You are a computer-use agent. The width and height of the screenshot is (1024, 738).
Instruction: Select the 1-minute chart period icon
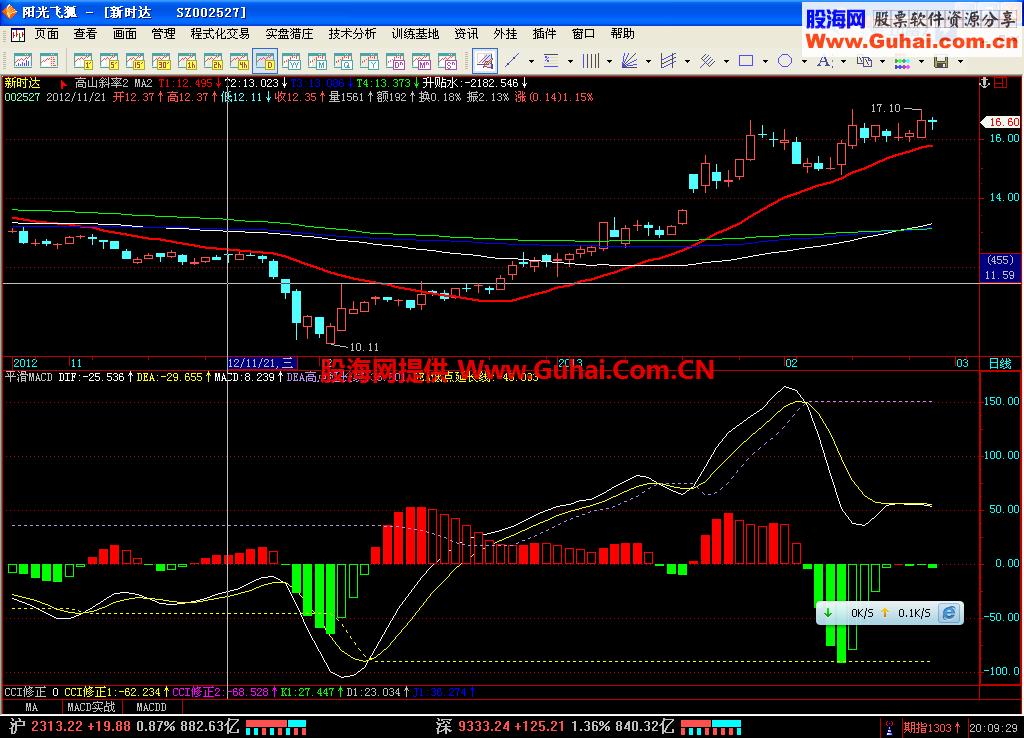[x=83, y=62]
